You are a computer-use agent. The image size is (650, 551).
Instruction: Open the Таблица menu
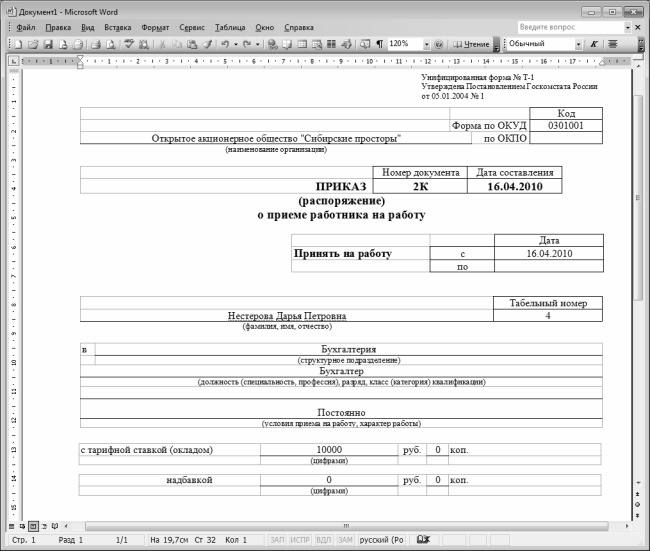click(x=229, y=27)
